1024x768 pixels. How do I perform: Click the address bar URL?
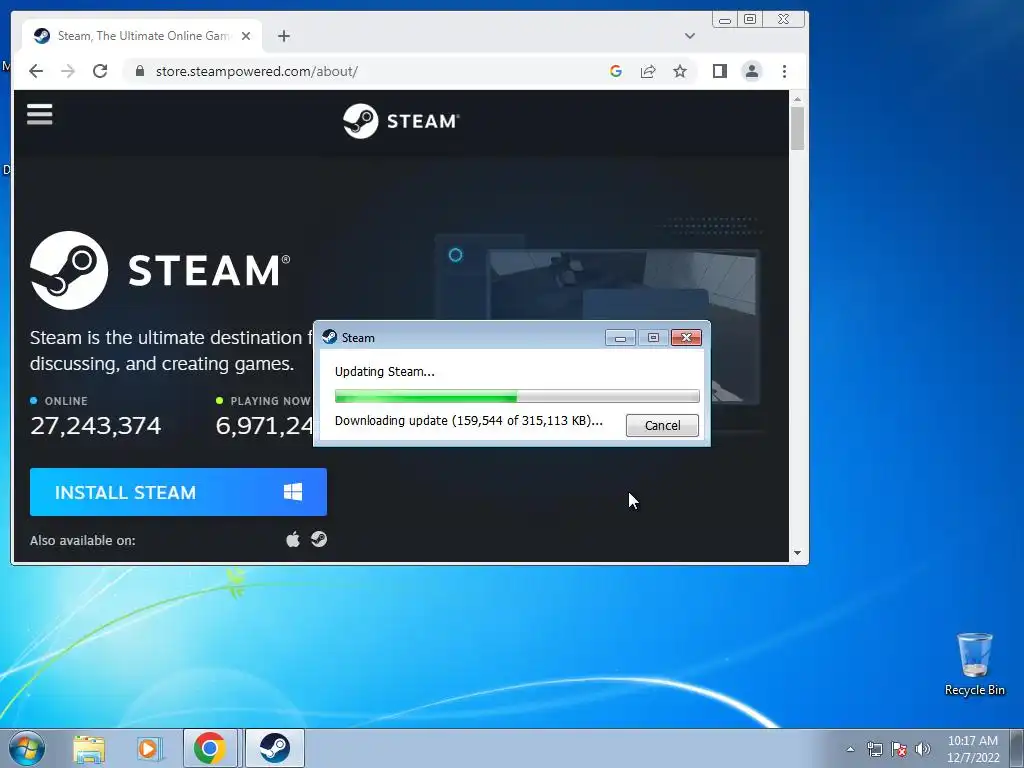(256, 71)
